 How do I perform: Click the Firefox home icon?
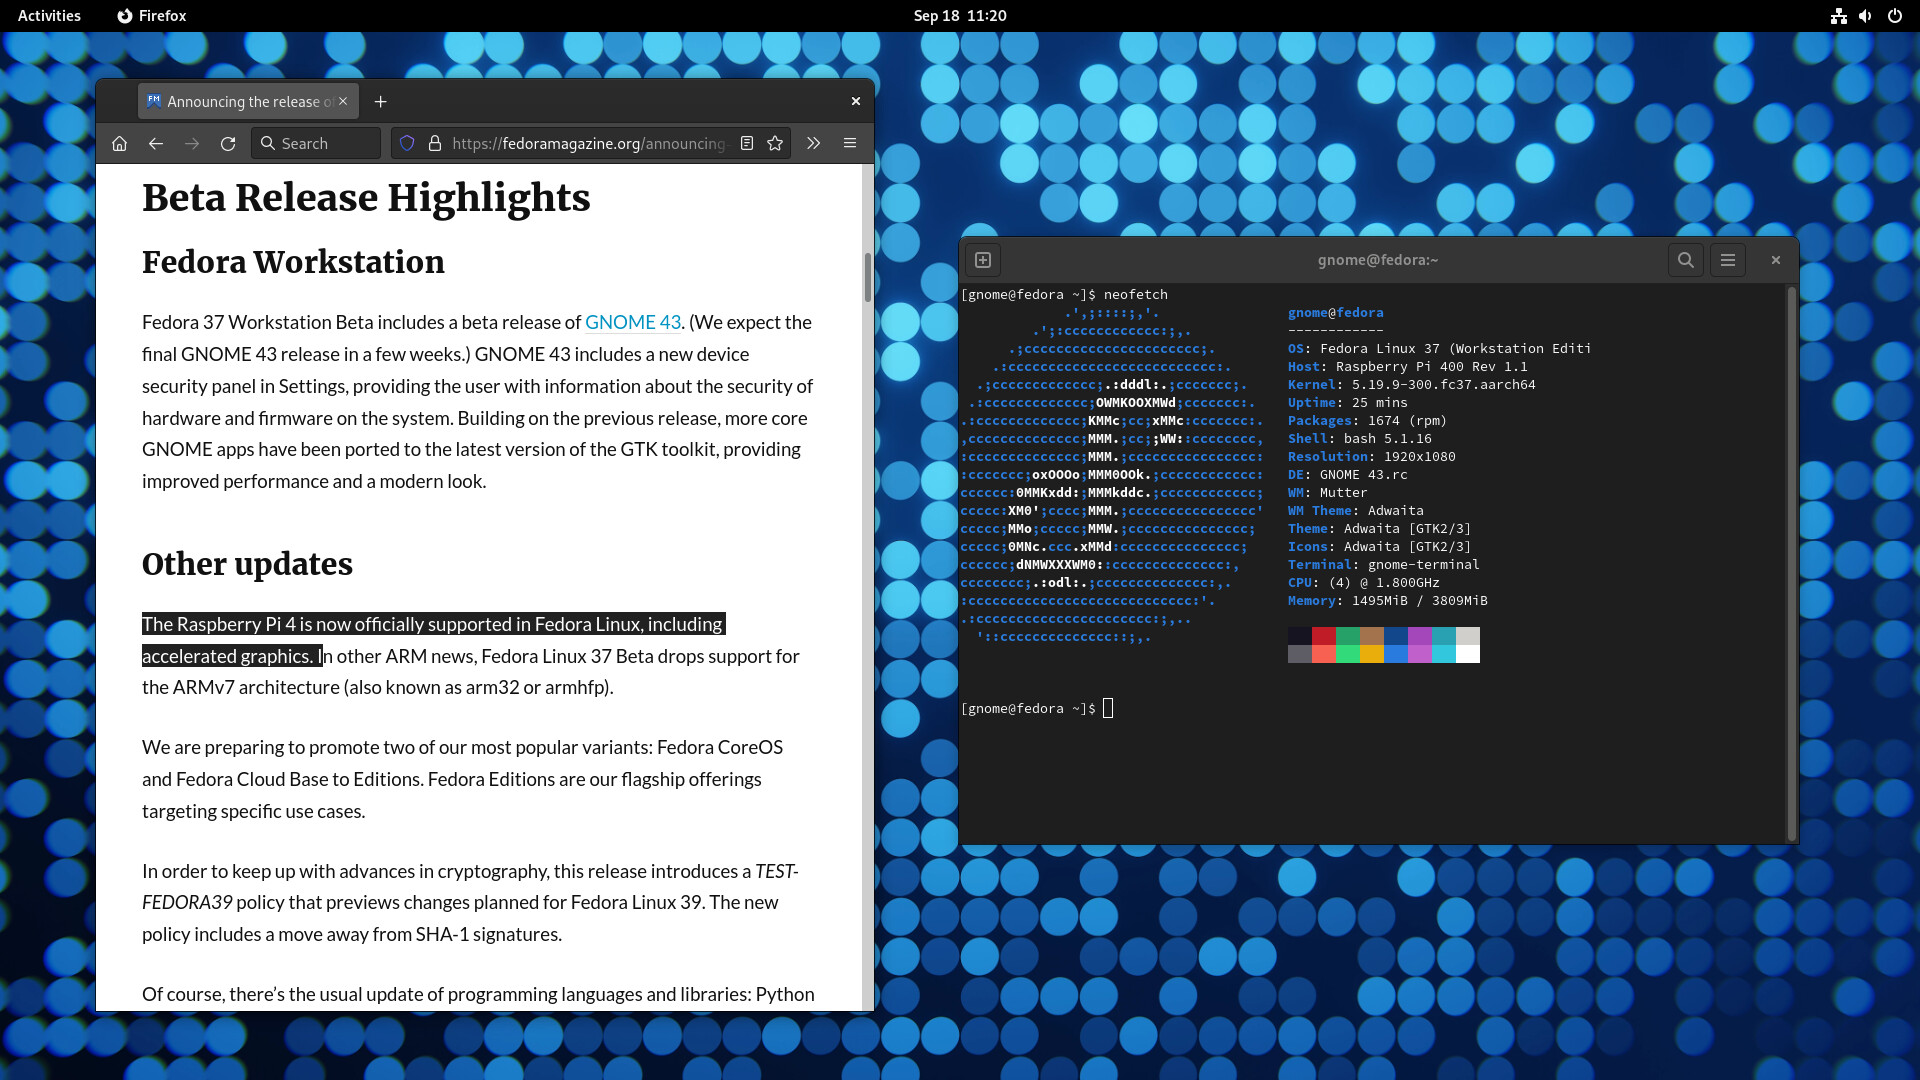coord(119,143)
